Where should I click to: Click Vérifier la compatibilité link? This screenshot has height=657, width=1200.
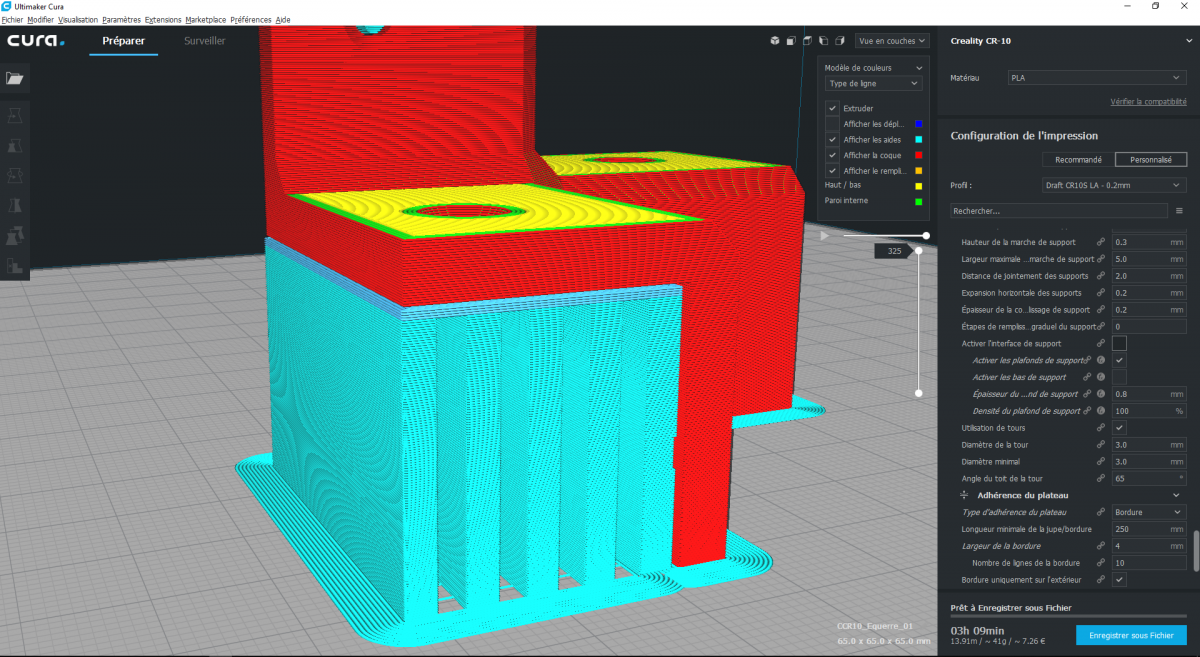[x=1148, y=101]
